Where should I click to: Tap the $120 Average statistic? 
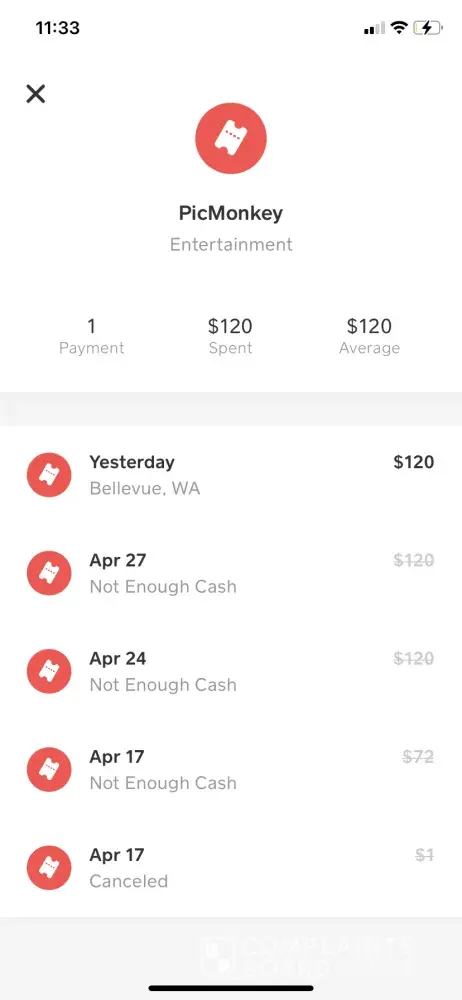(369, 336)
